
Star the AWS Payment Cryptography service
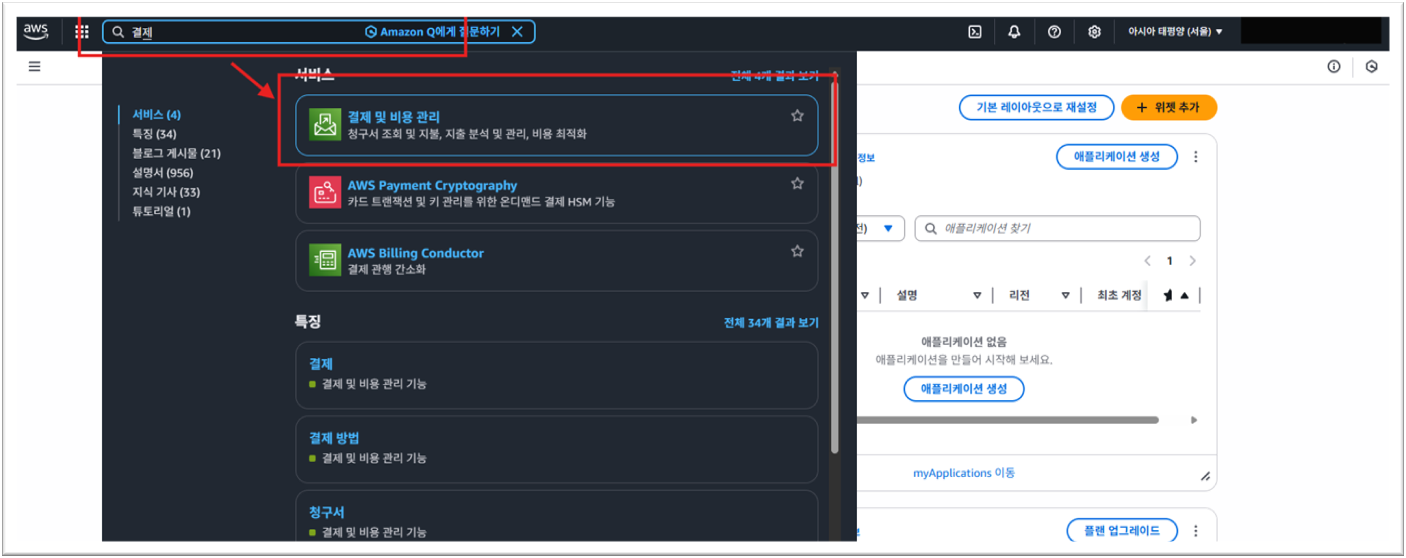click(797, 184)
